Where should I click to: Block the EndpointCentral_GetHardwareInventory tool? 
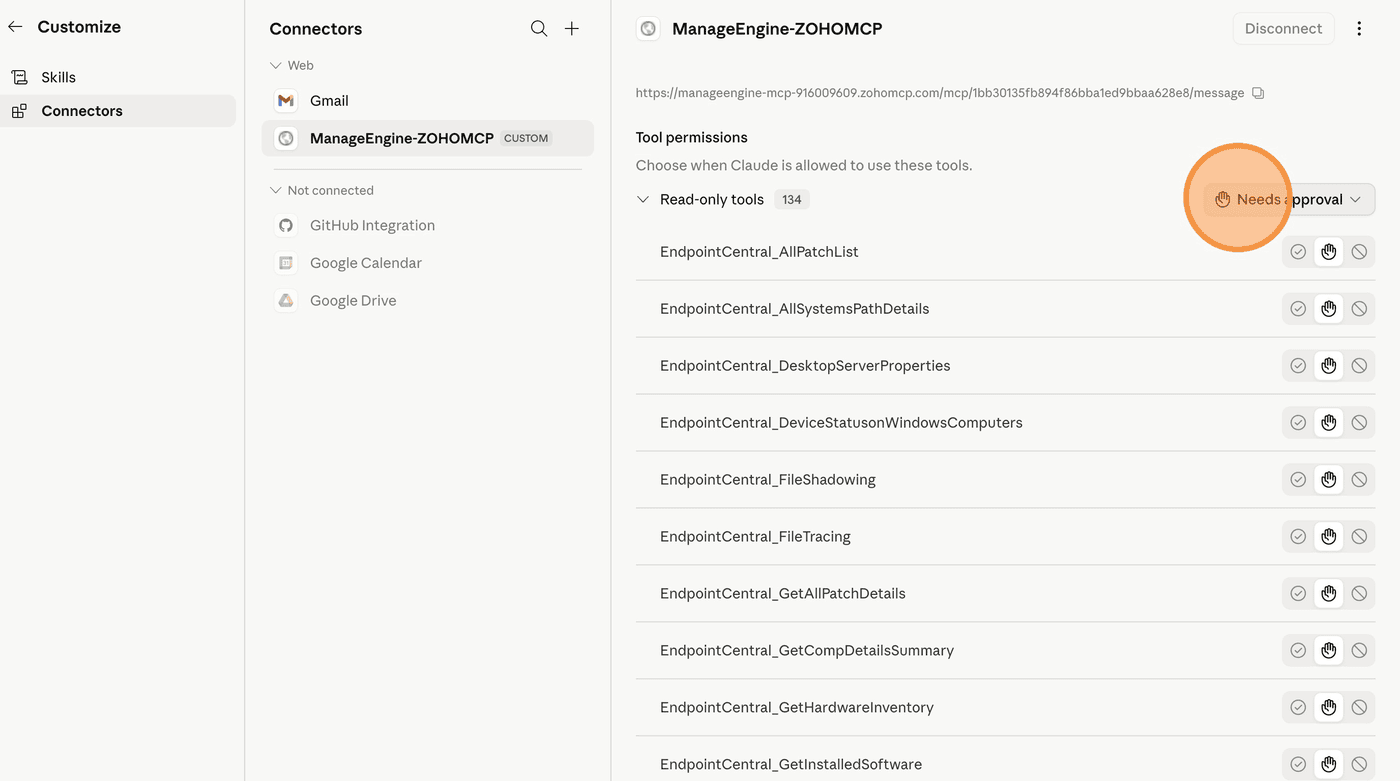pos(1359,708)
